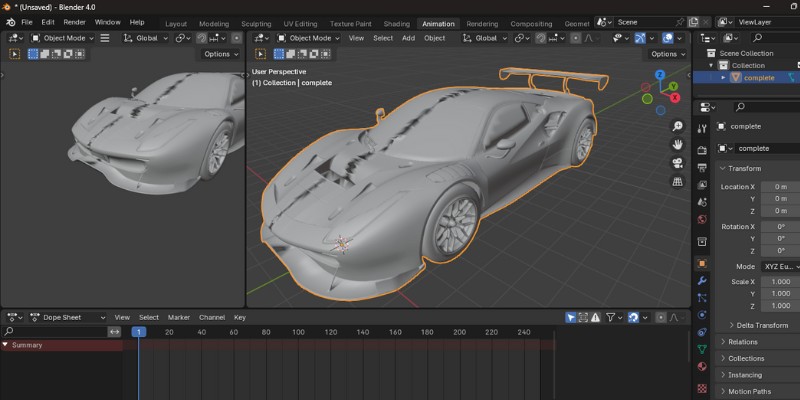Click the navigation gizmo Z axis
The width and height of the screenshot is (800, 400).
(x=660, y=74)
